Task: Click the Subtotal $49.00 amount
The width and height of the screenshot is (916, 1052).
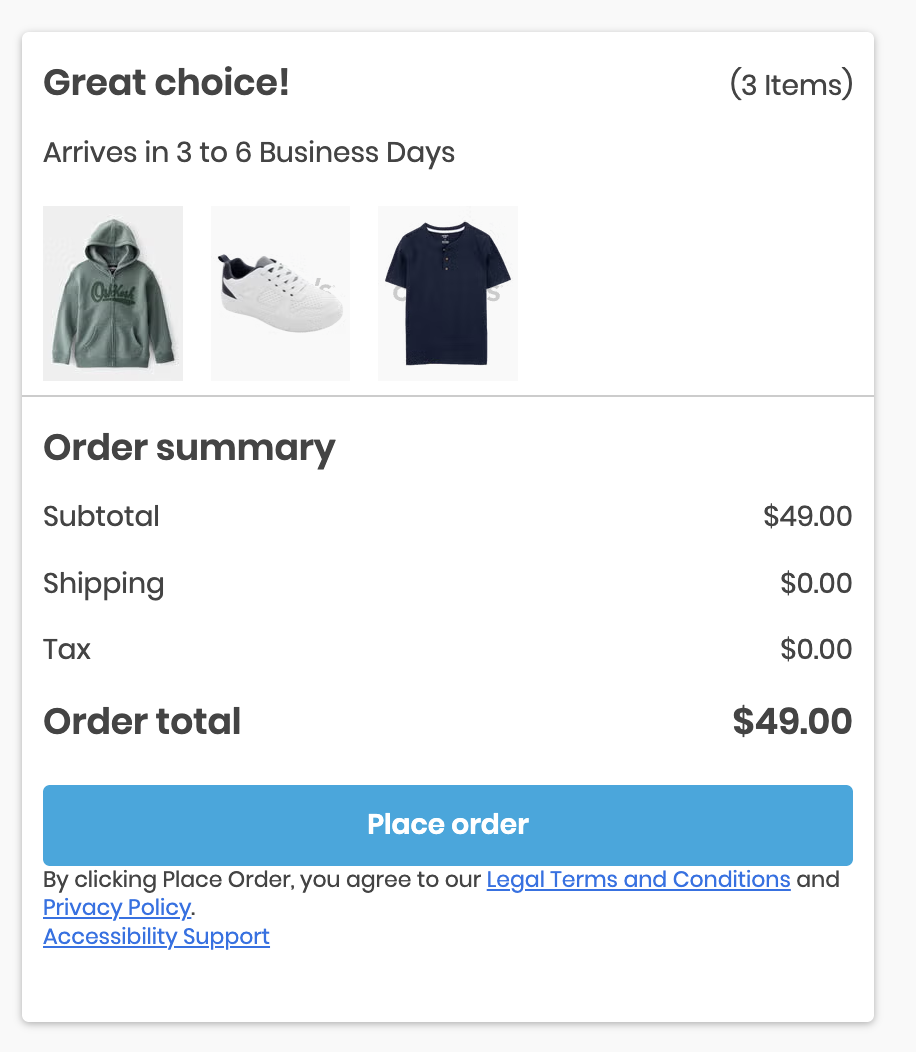Action: coord(807,517)
